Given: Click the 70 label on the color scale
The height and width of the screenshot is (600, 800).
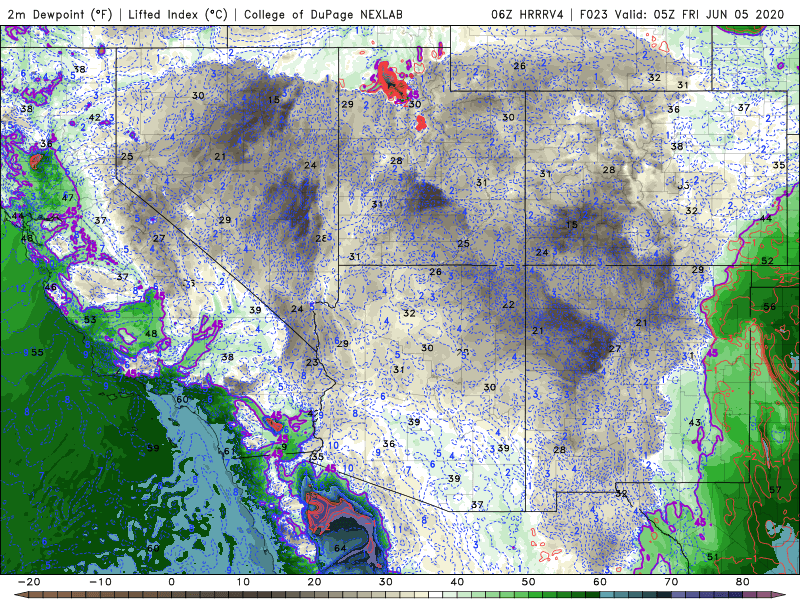Looking at the screenshot, I should click(x=671, y=582).
